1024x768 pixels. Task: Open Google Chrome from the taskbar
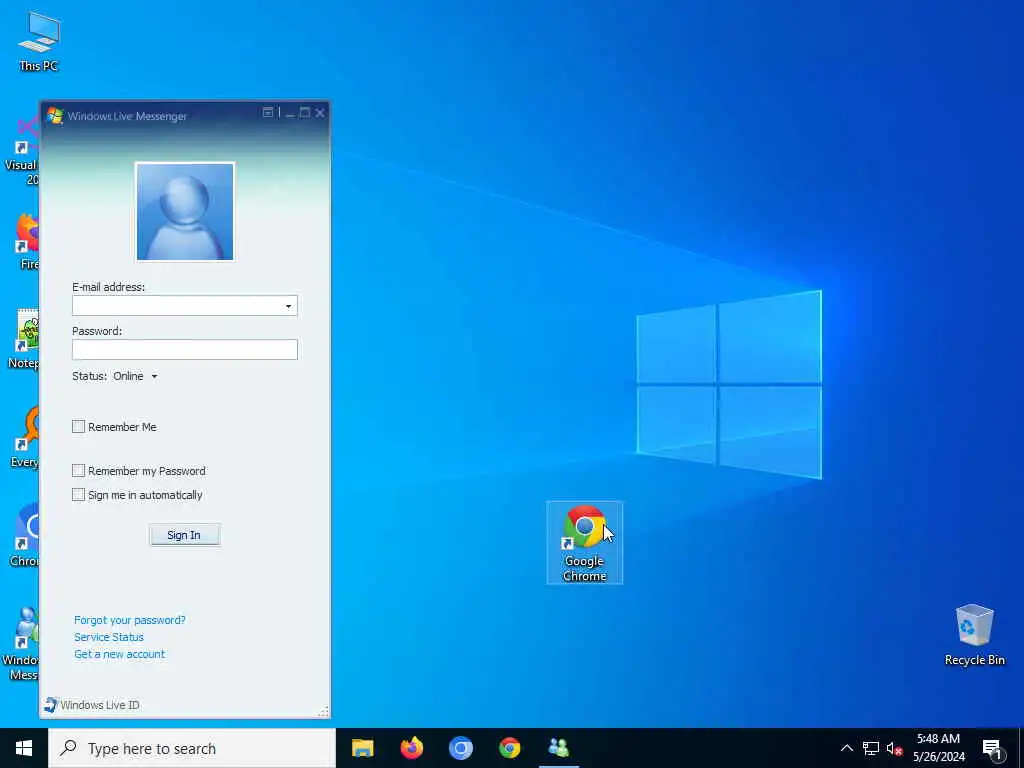[509, 748]
